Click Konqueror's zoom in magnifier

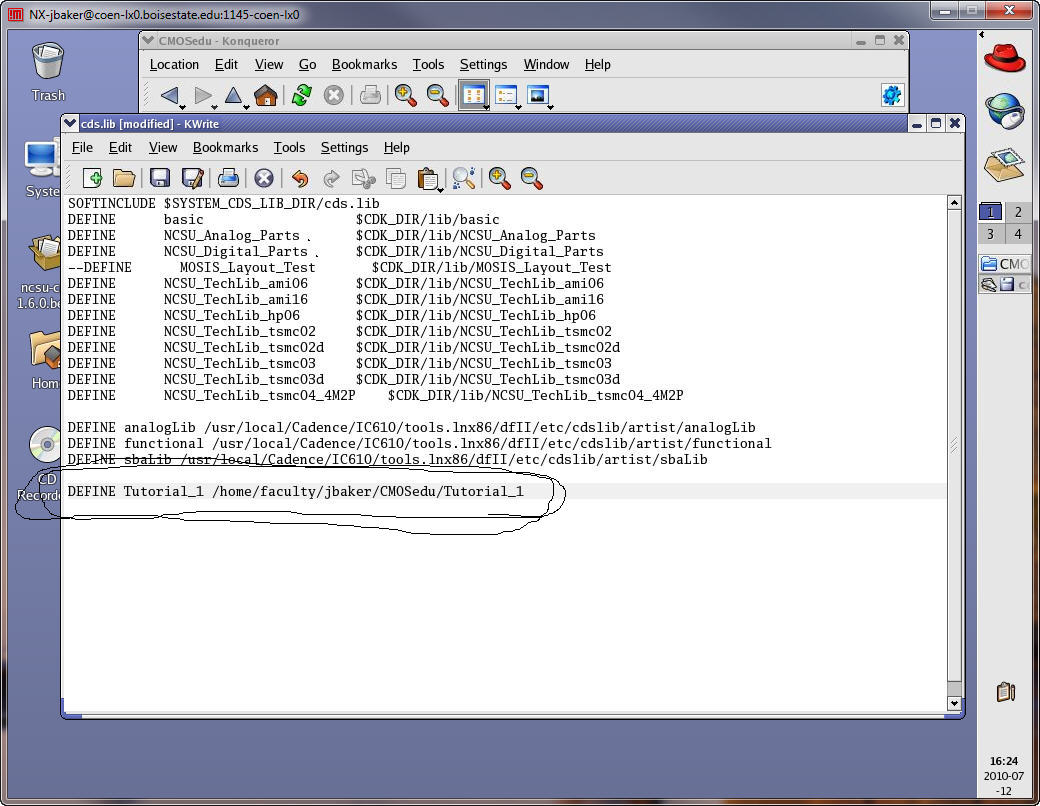click(x=405, y=96)
